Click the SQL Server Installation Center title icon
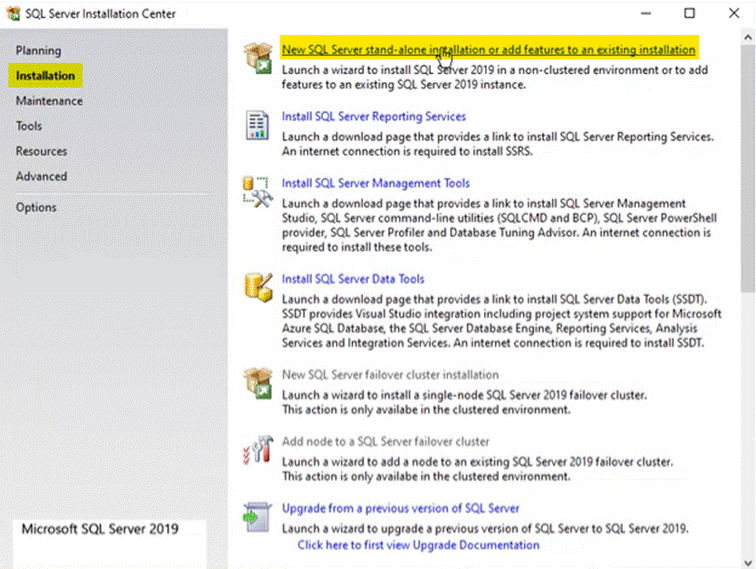 pyautogui.click(x=14, y=14)
